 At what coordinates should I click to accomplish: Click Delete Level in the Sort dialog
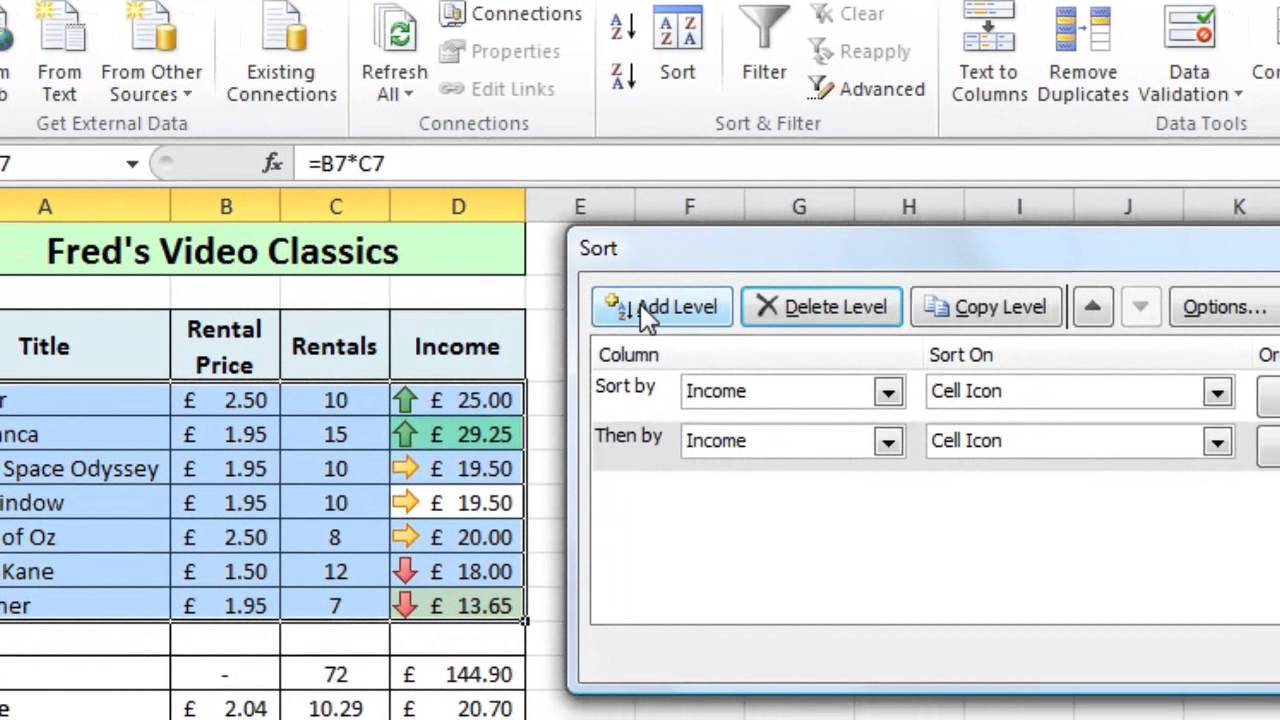(821, 307)
